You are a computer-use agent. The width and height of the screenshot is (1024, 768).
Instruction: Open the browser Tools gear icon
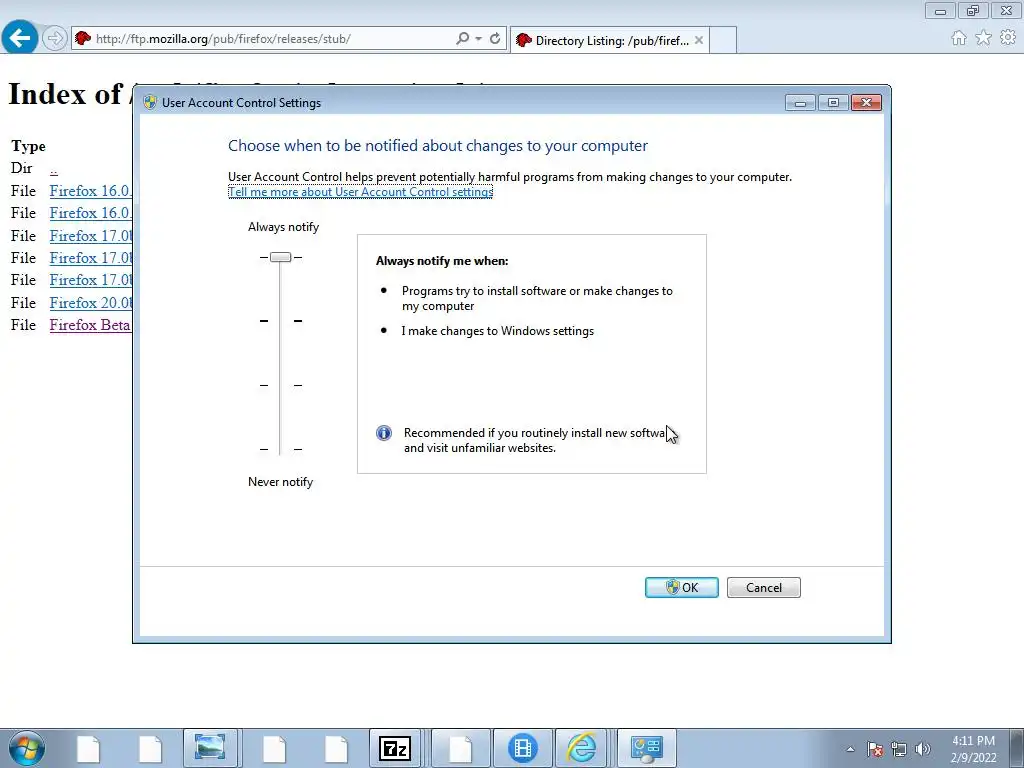1008,38
